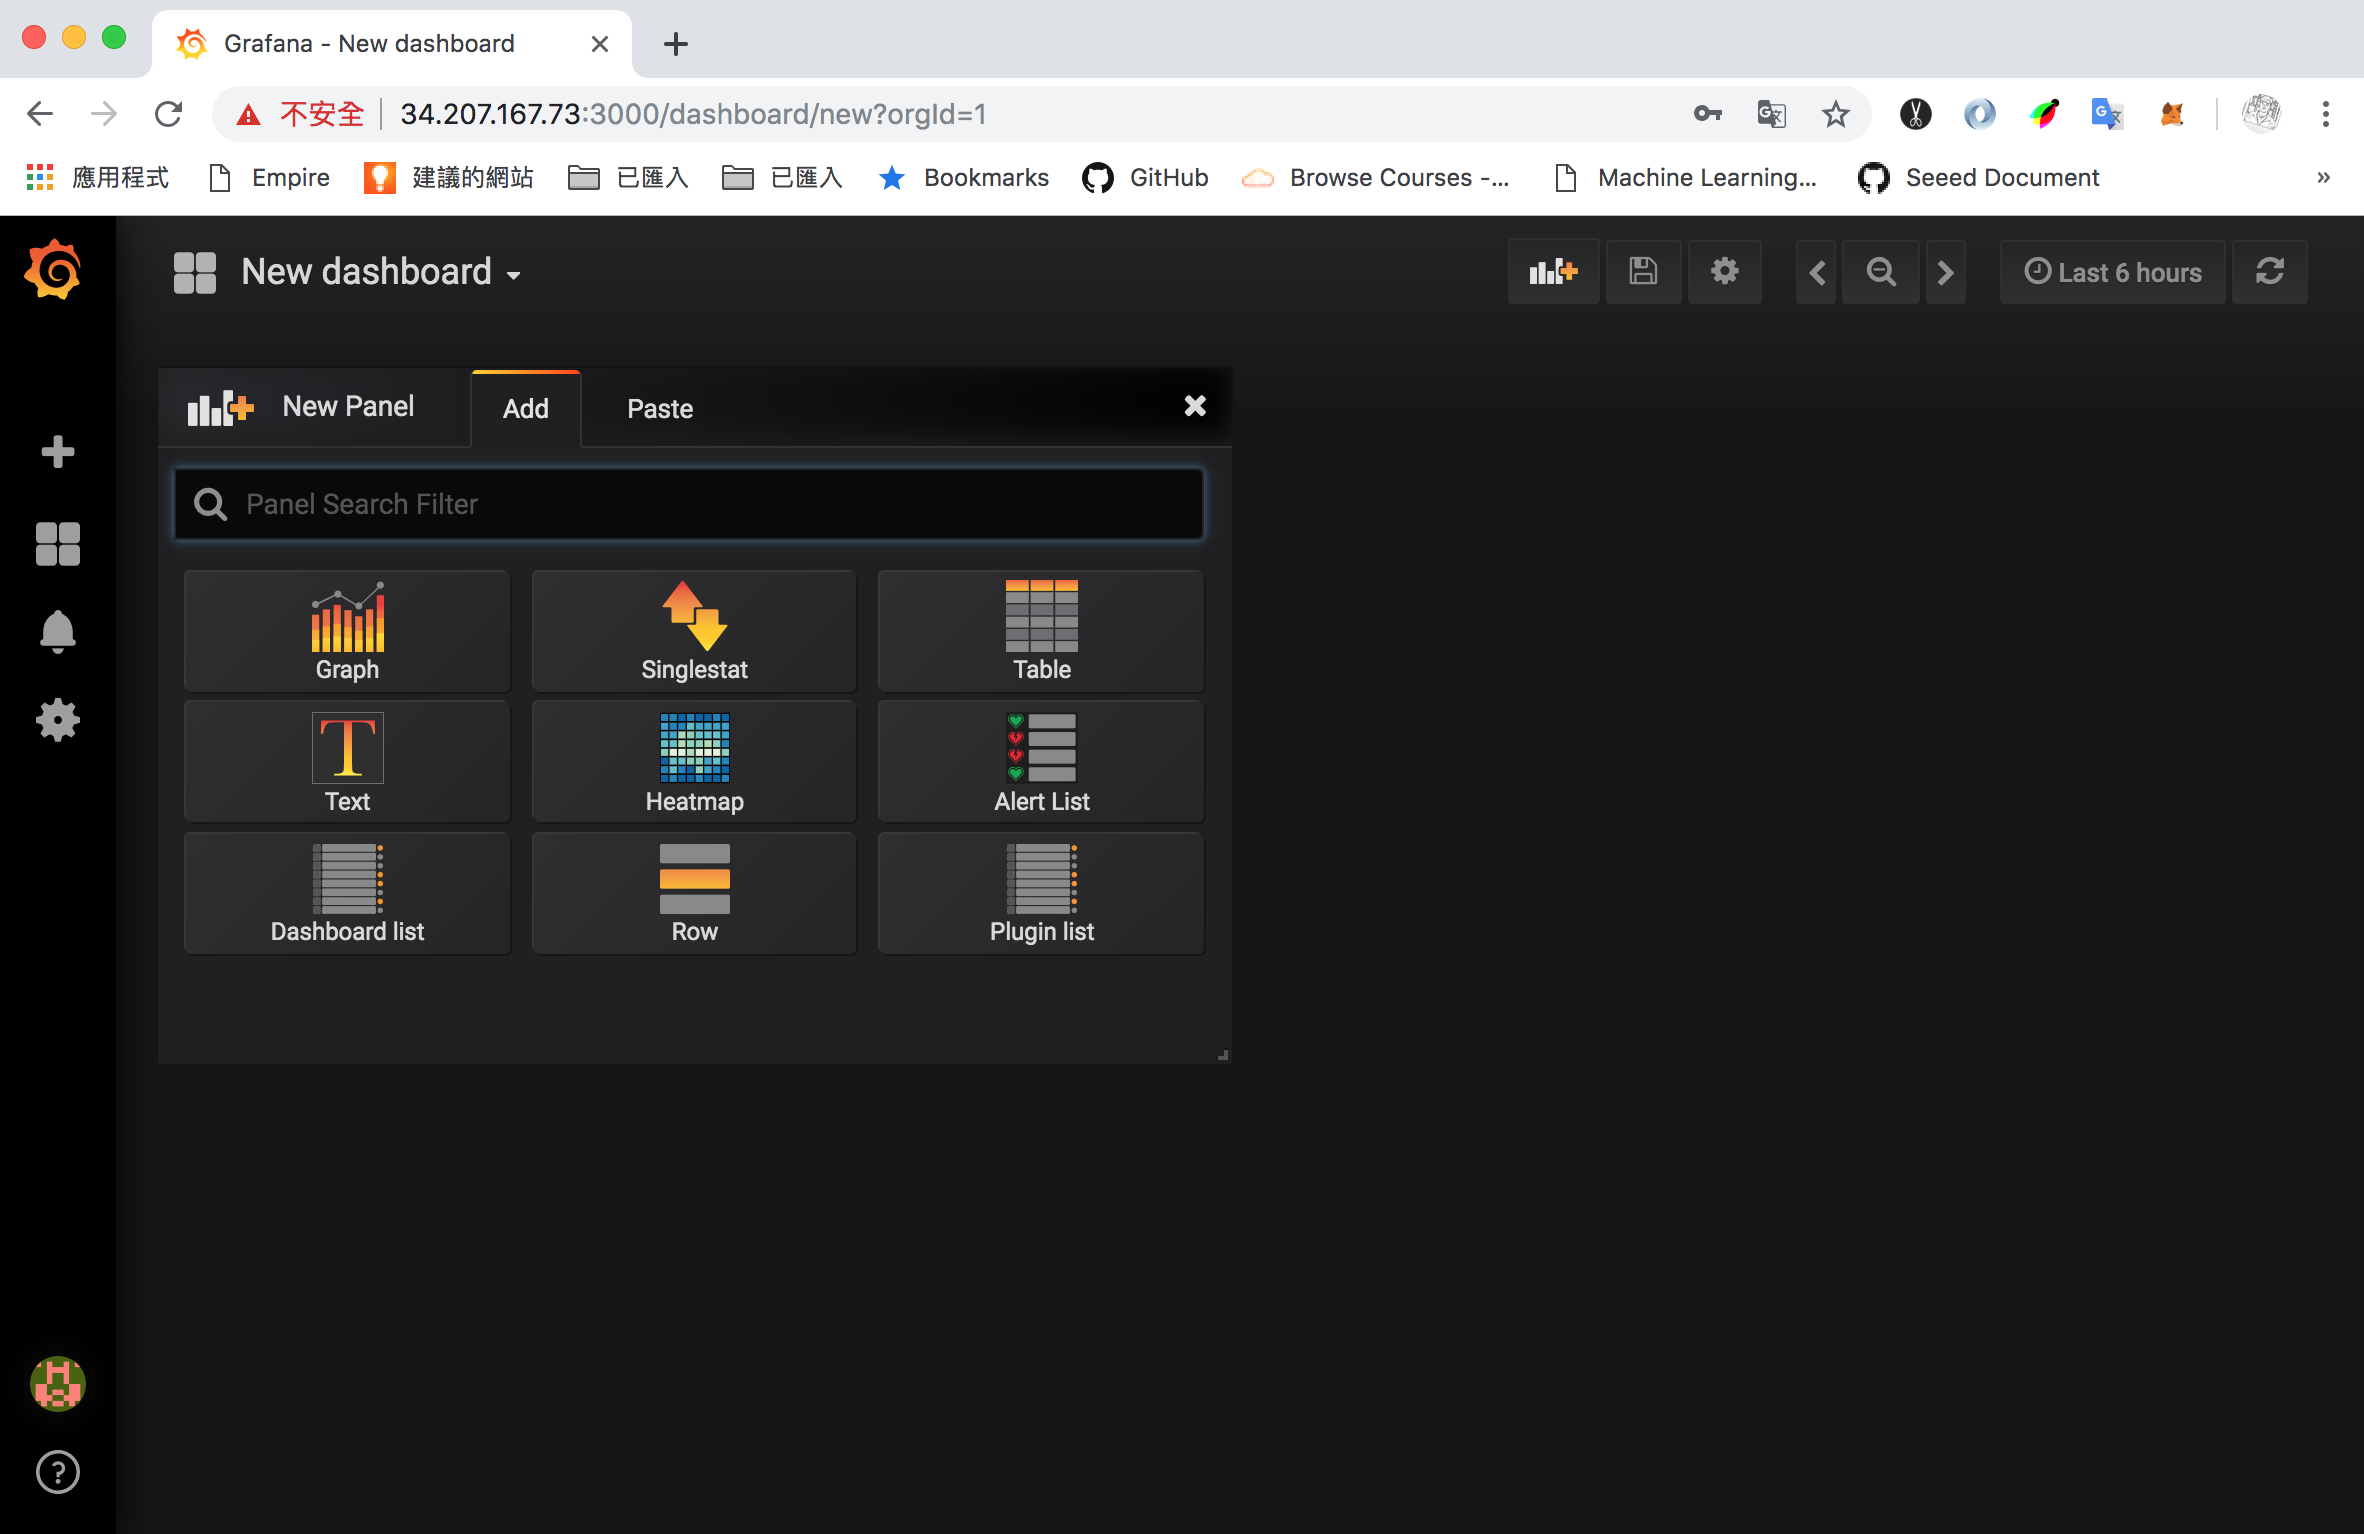
Task: Click the browser forward button
Action: pos(104,114)
